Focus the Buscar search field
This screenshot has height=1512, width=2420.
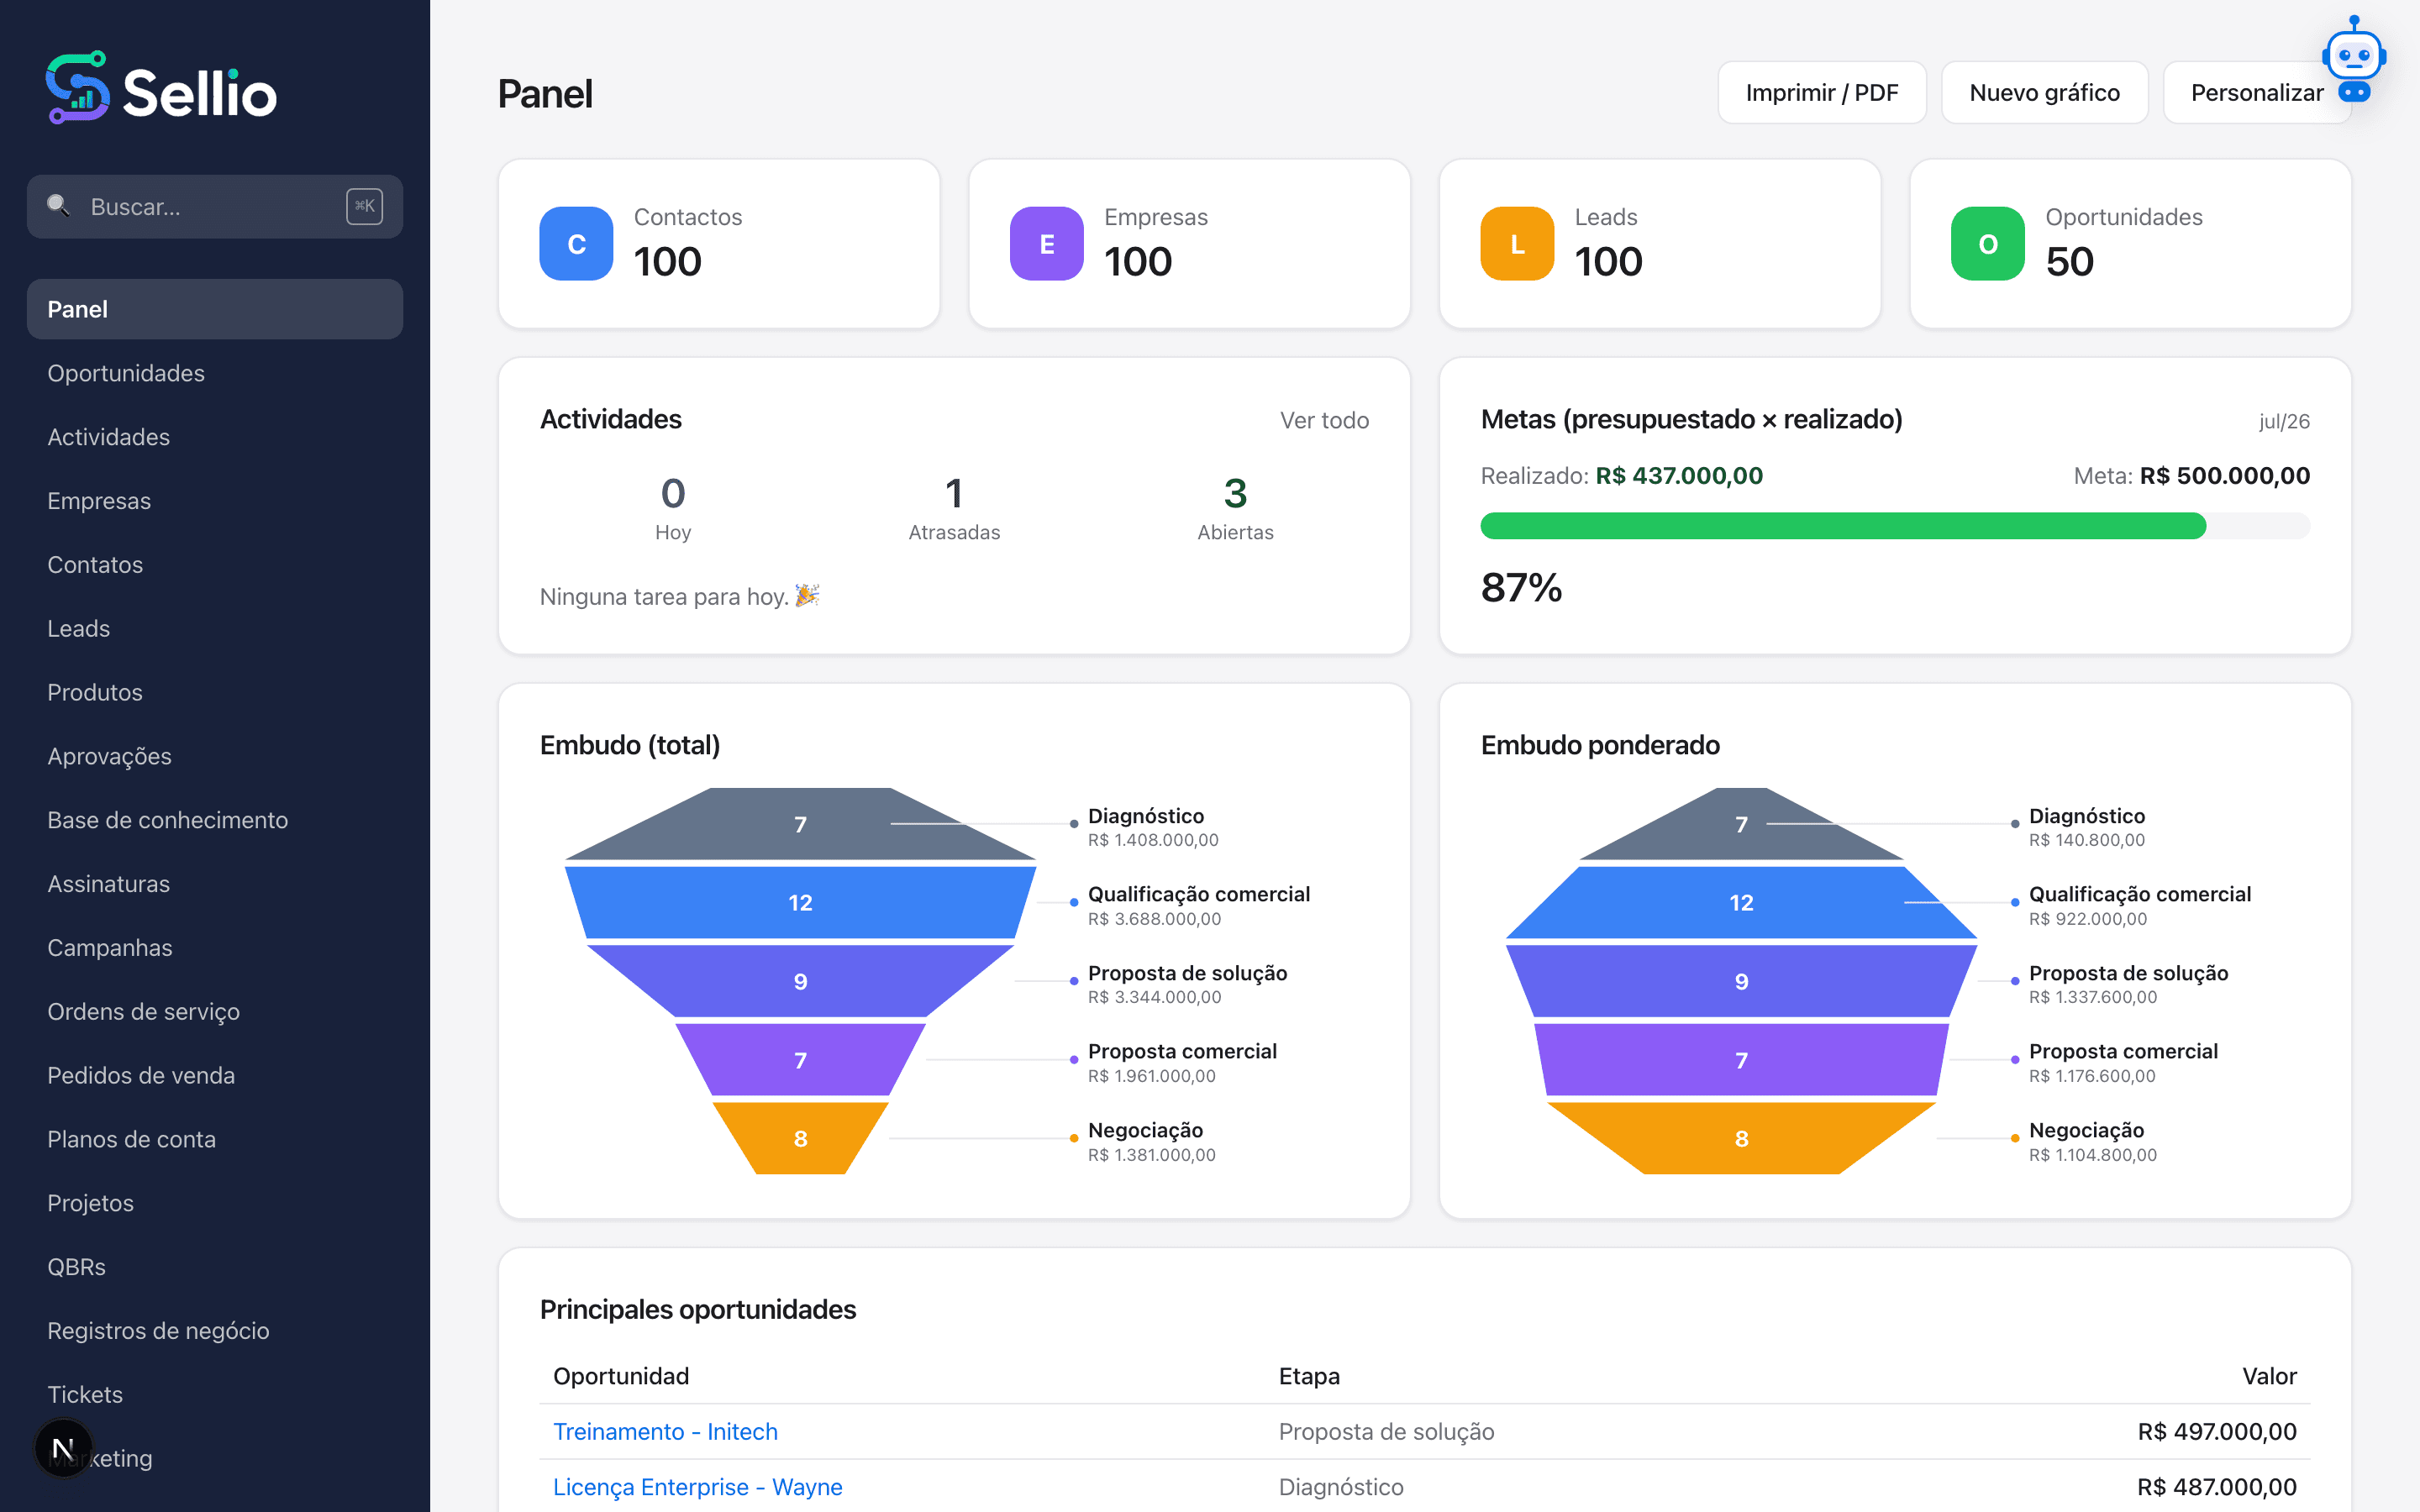pyautogui.click(x=215, y=207)
